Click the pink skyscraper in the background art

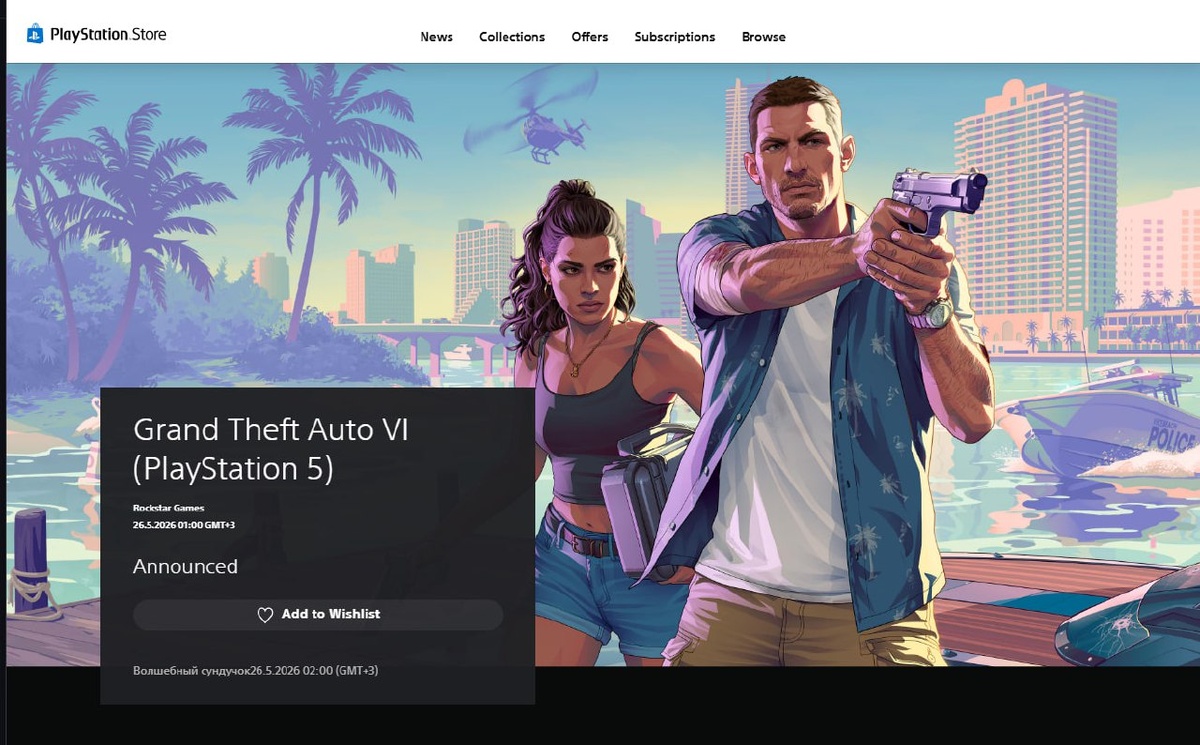pos(1035,210)
